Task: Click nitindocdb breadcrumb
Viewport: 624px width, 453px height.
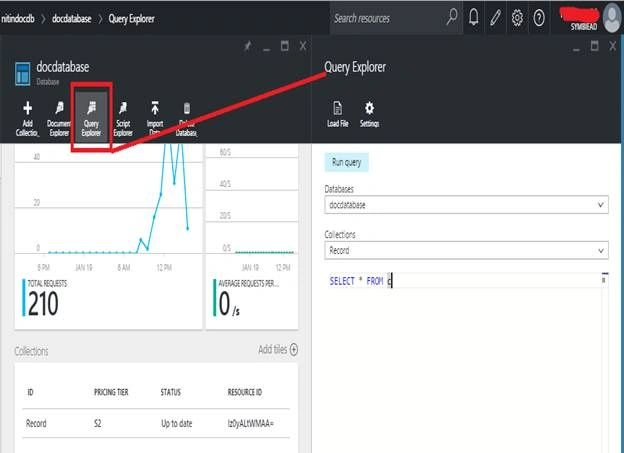Action: pyautogui.click(x=18, y=19)
